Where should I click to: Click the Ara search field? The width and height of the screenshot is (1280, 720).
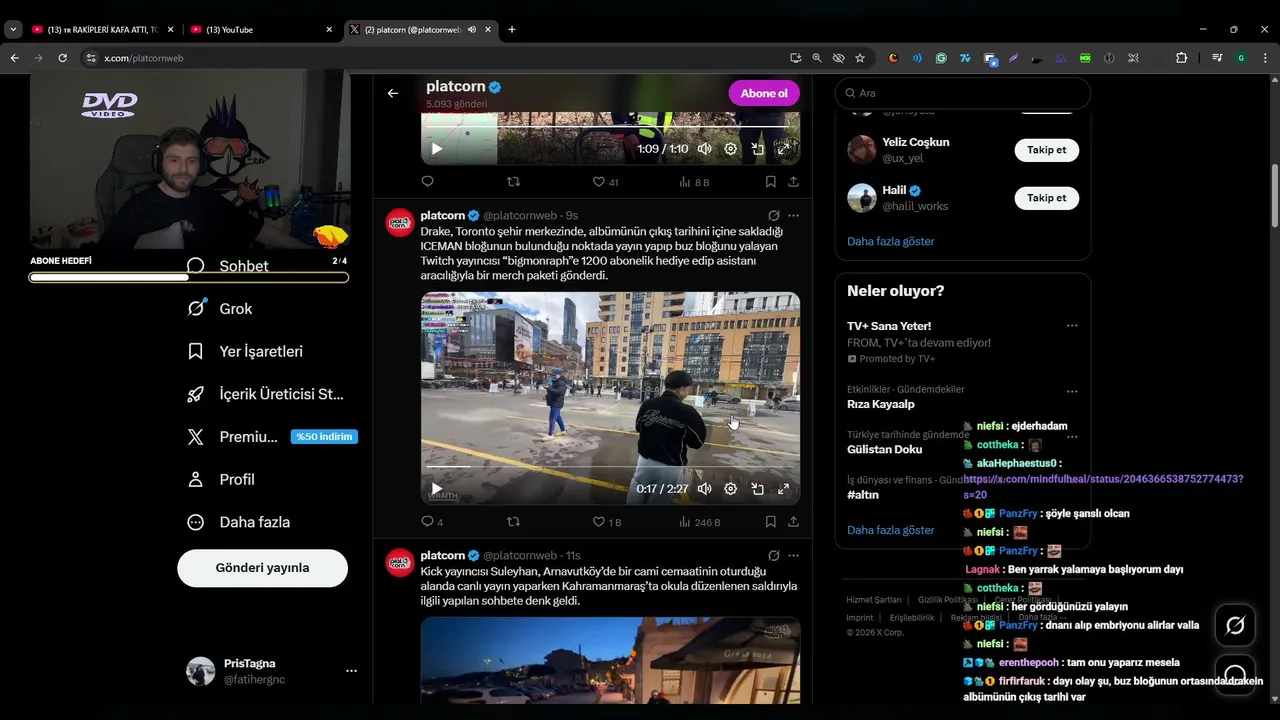[x=963, y=93]
